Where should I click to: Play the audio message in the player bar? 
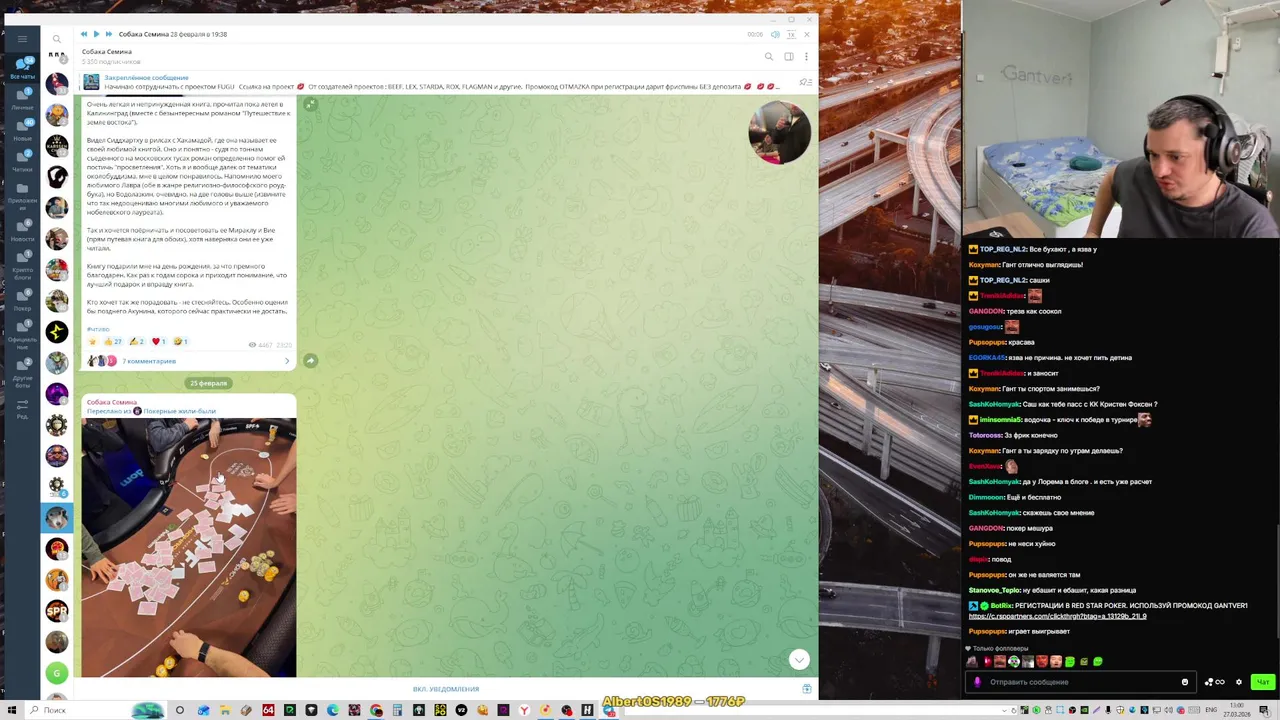click(96, 34)
